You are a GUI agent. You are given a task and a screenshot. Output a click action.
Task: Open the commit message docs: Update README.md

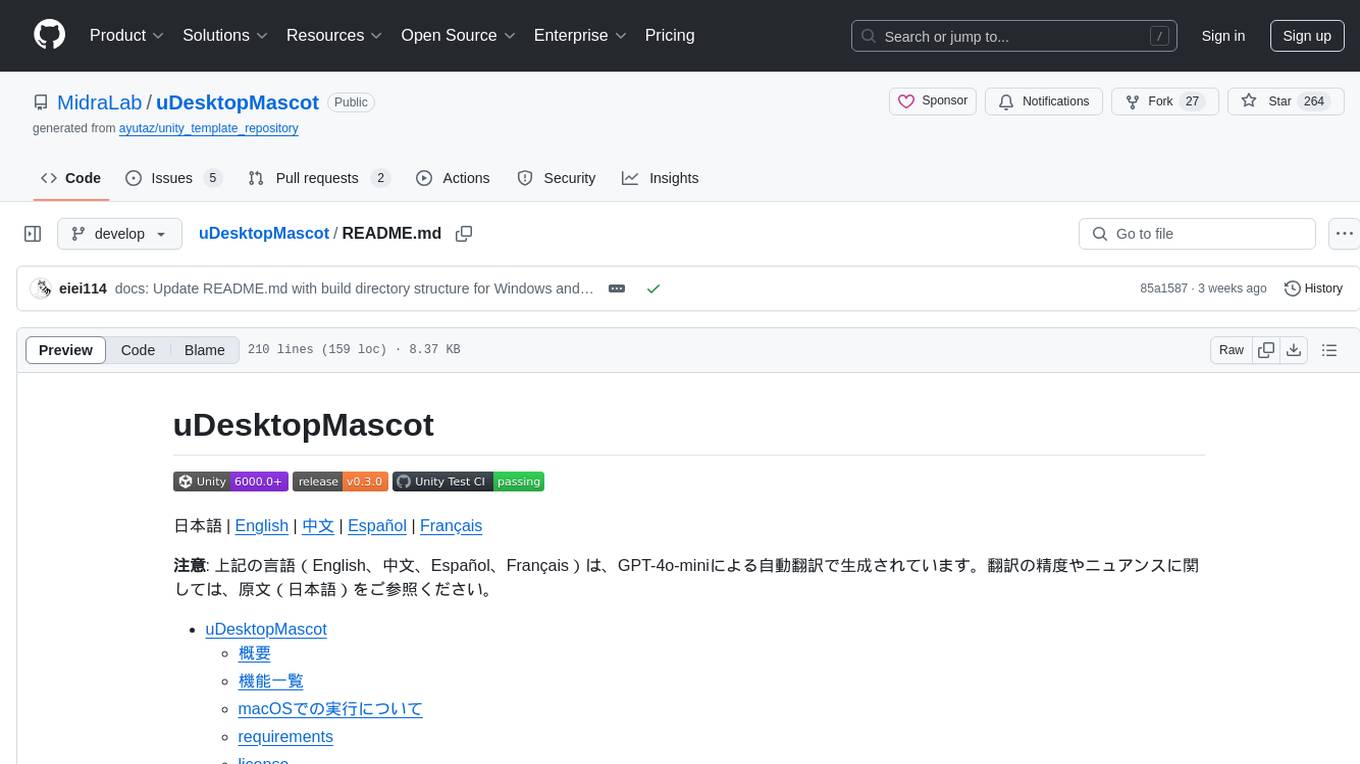click(x=354, y=288)
